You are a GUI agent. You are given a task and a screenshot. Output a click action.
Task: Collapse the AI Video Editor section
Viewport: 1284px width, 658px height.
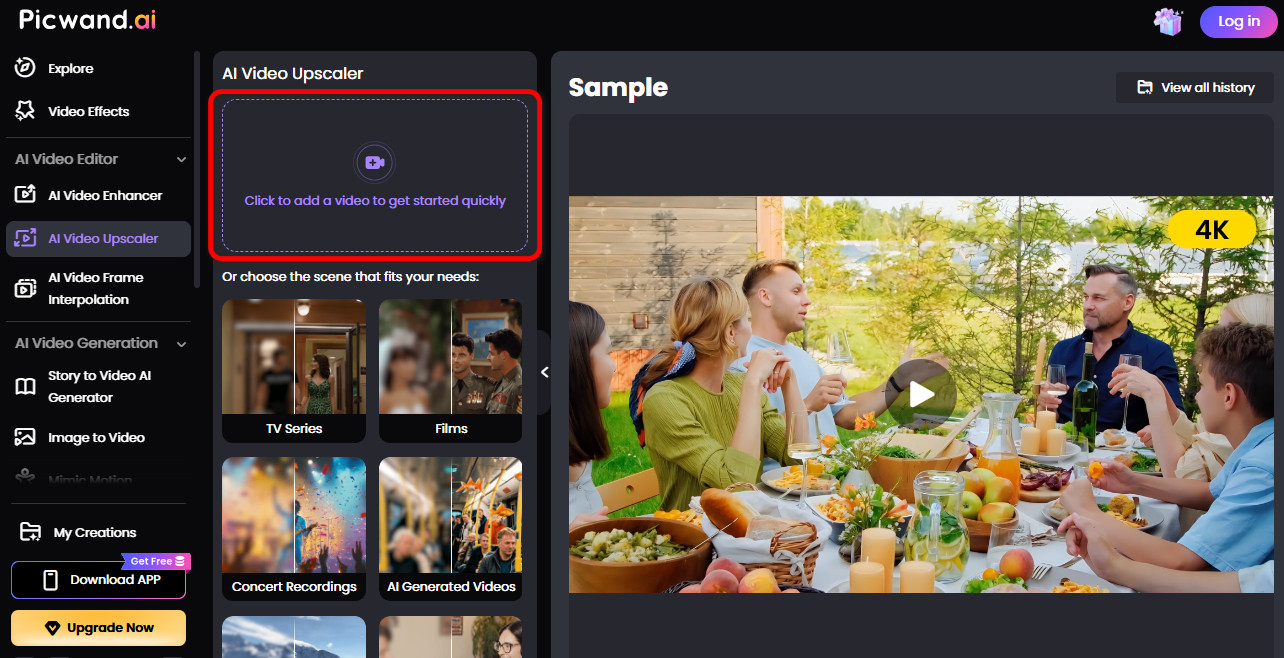(181, 159)
